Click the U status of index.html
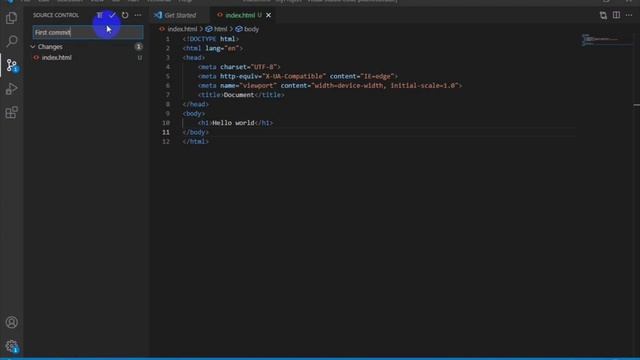The height and width of the screenshot is (360, 640). (140, 58)
